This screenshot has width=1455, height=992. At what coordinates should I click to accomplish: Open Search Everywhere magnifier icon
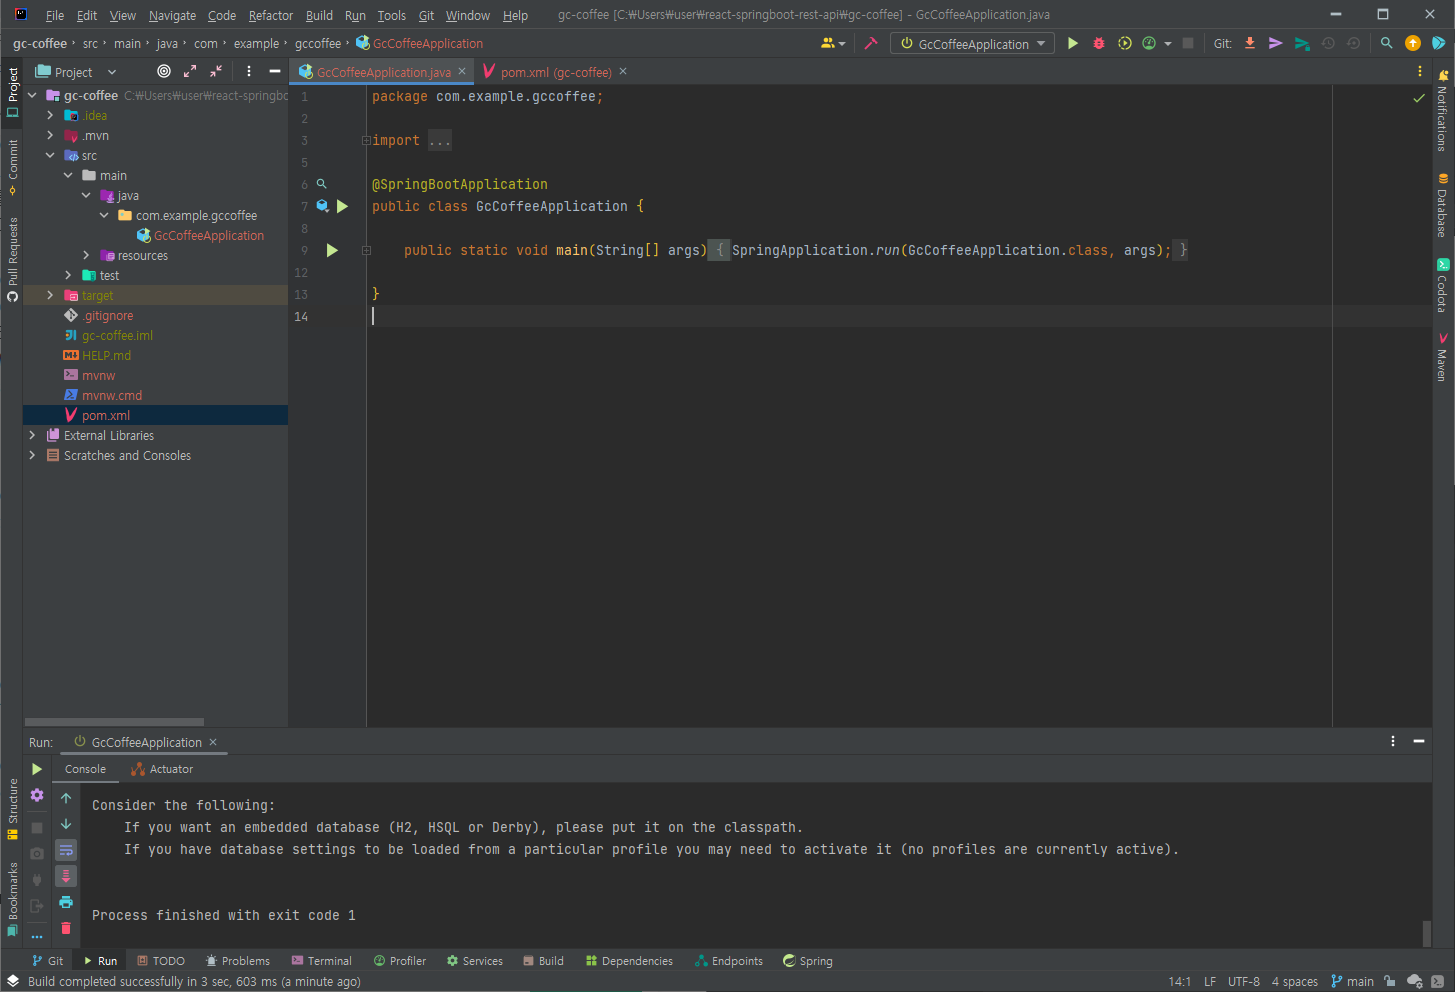(1386, 43)
